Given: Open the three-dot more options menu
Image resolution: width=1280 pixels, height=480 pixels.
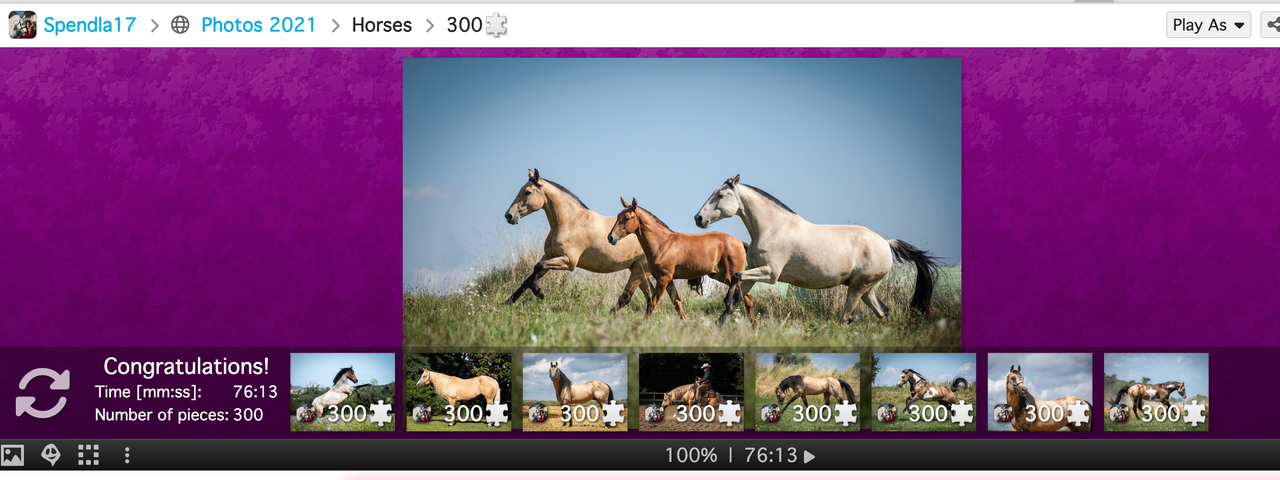Looking at the screenshot, I should [x=127, y=456].
